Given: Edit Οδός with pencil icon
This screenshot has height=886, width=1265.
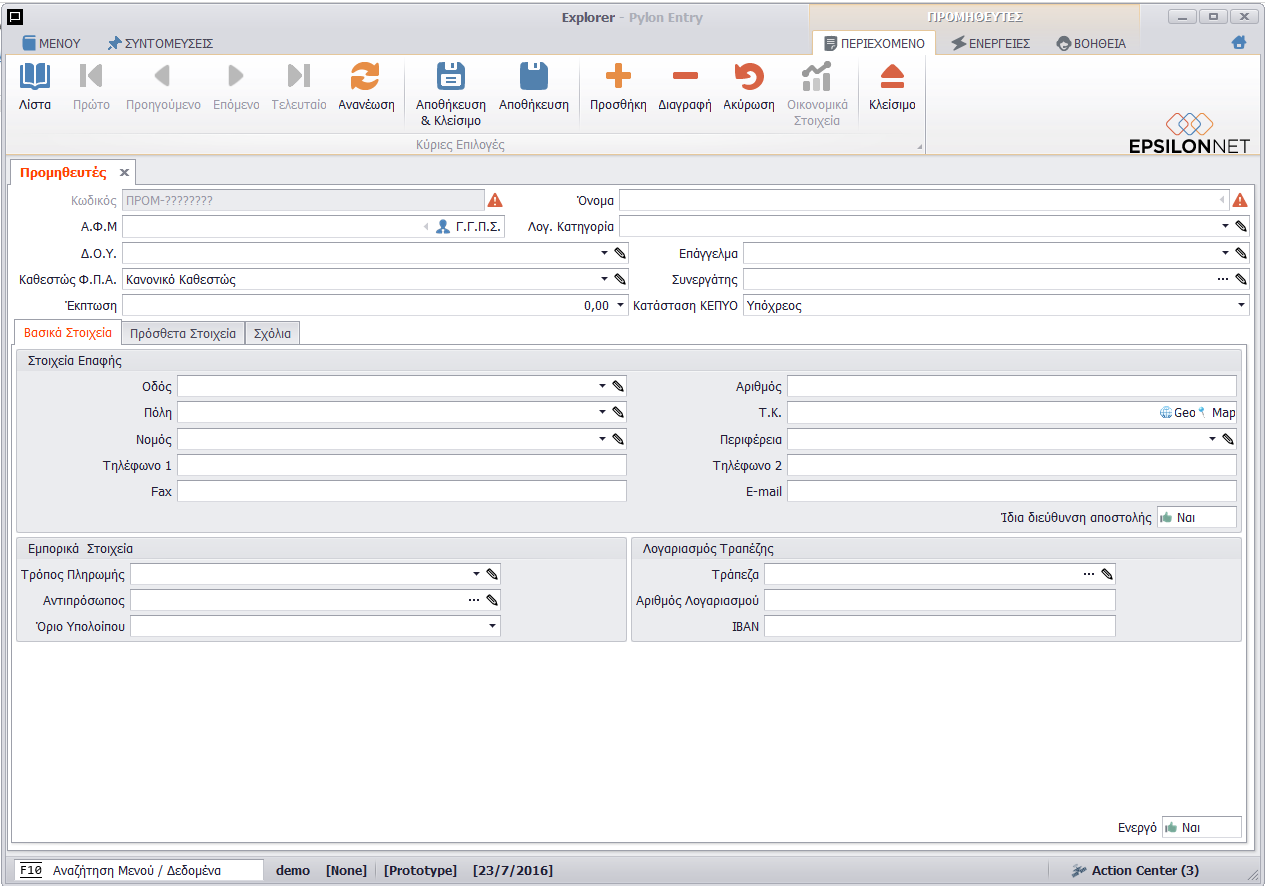Looking at the screenshot, I should (x=618, y=386).
